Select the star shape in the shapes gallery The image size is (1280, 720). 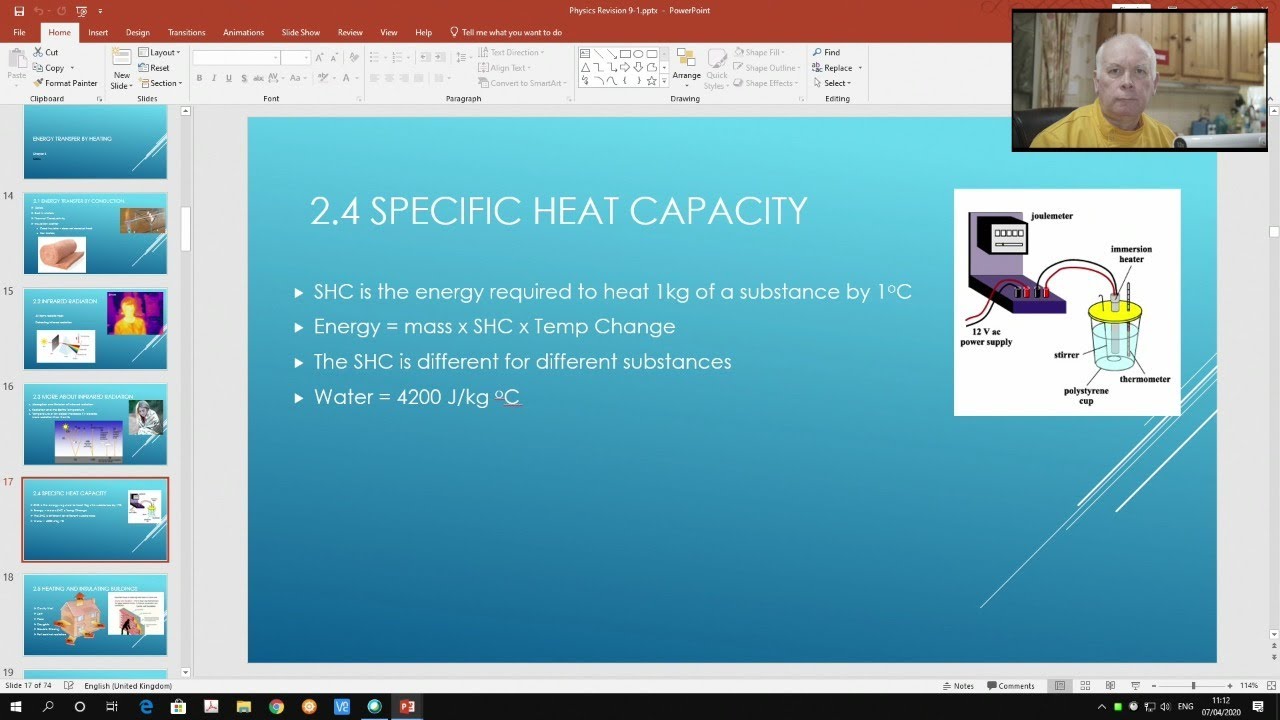pos(651,81)
